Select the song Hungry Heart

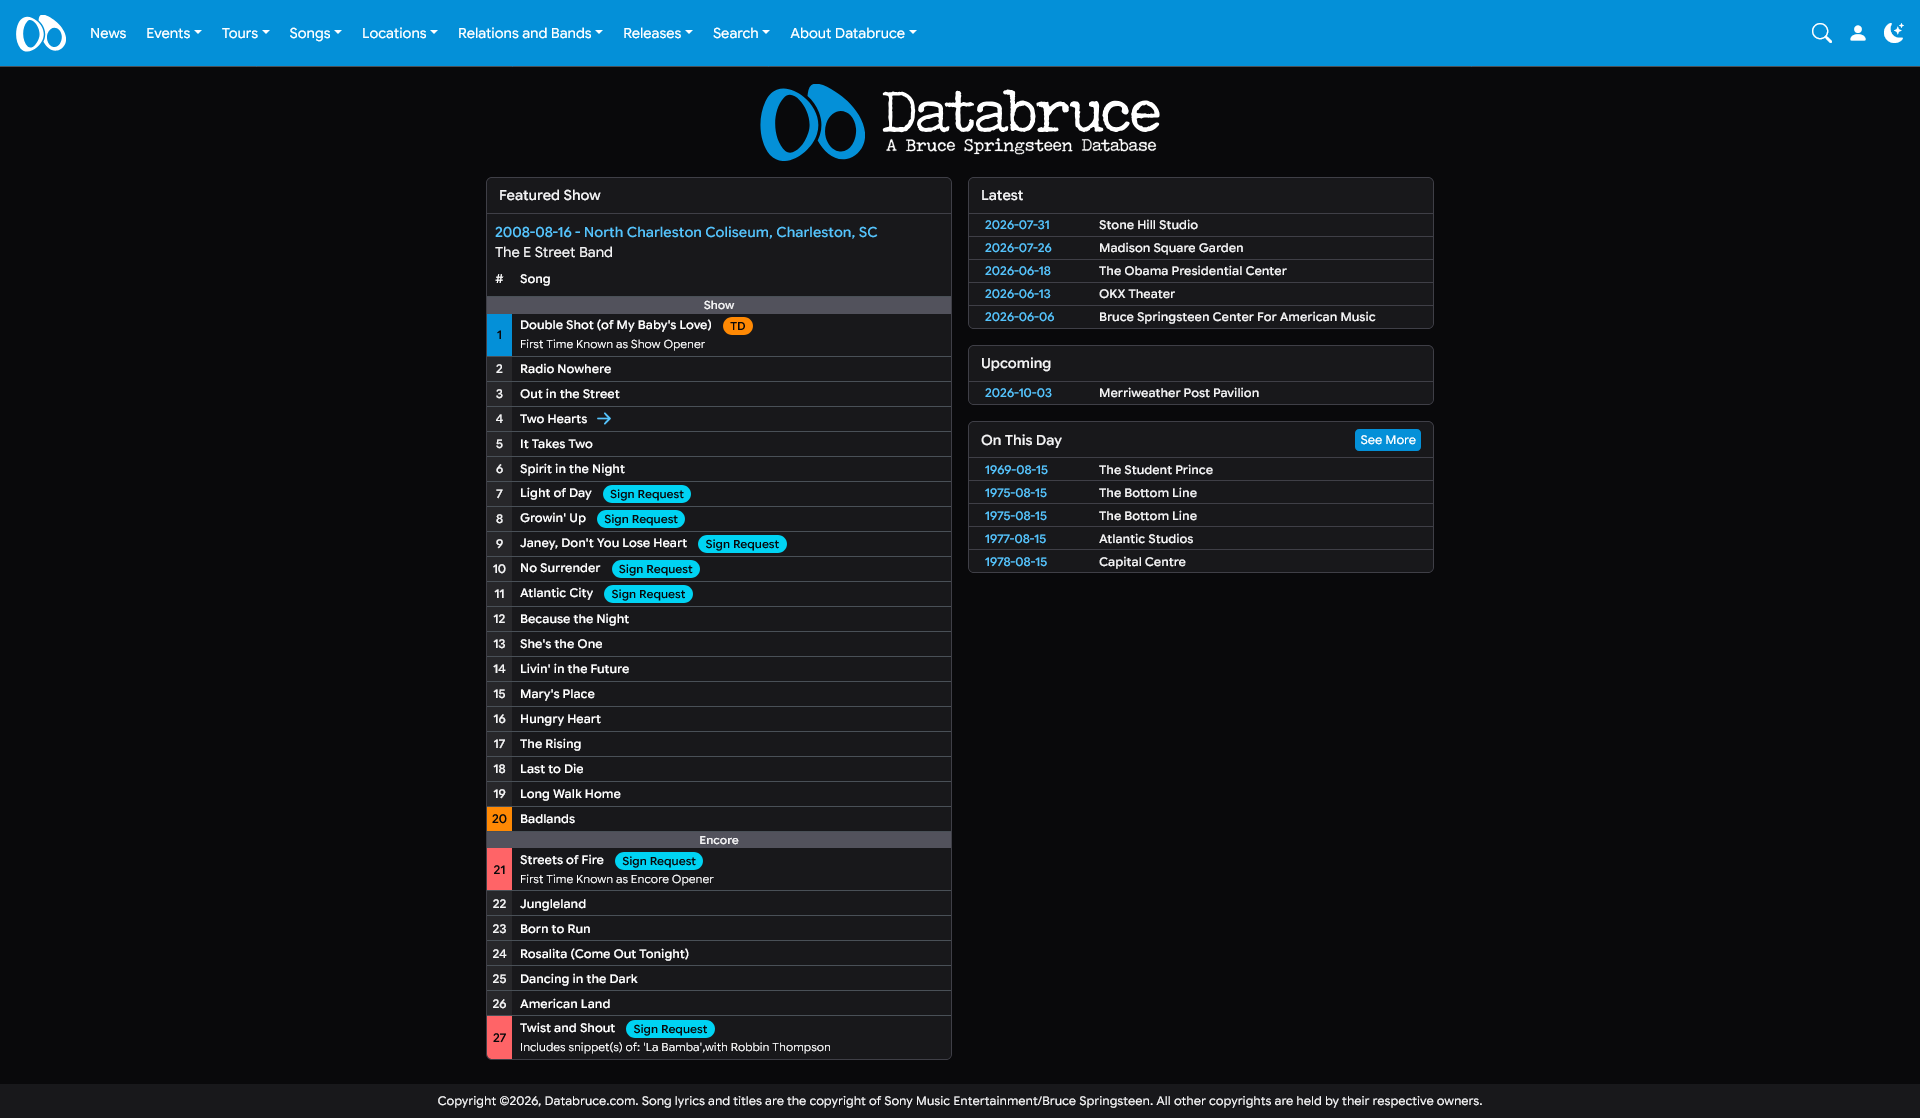[560, 719]
